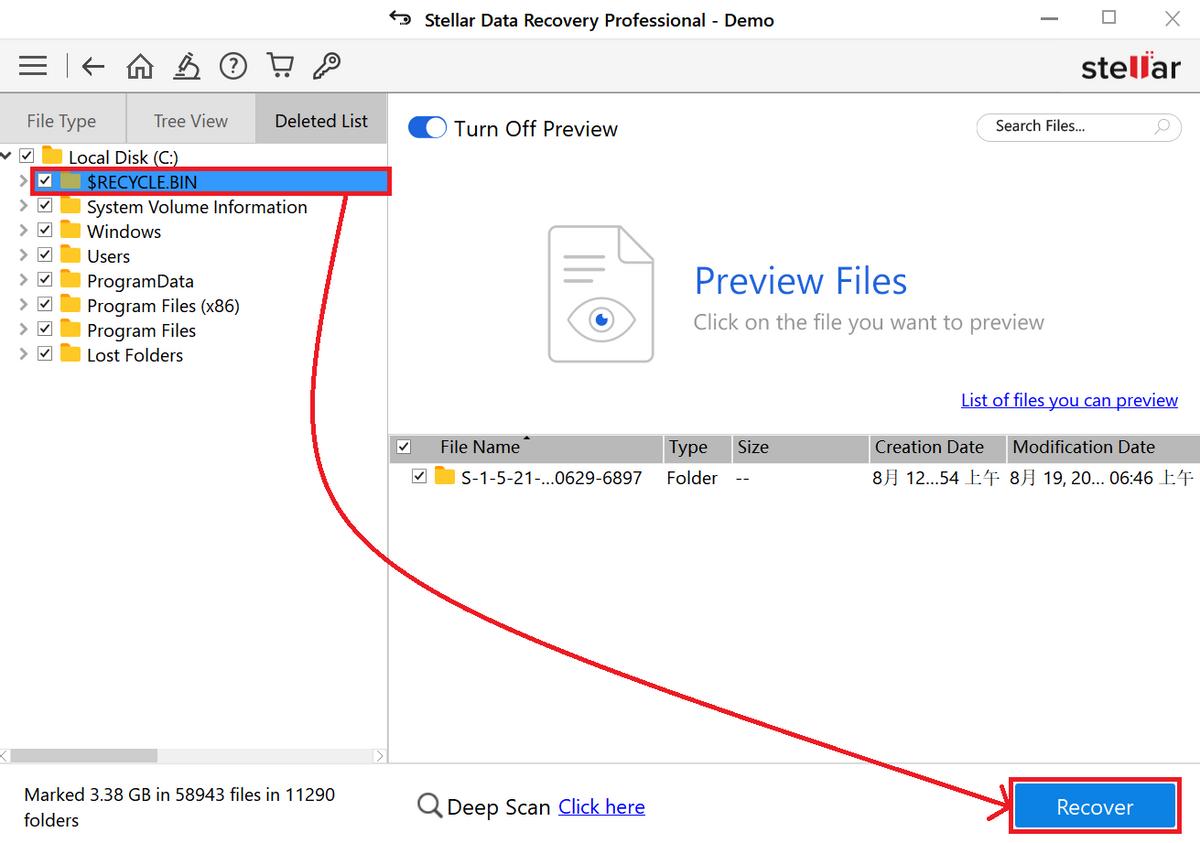Open list of previewable files link

coord(1069,400)
